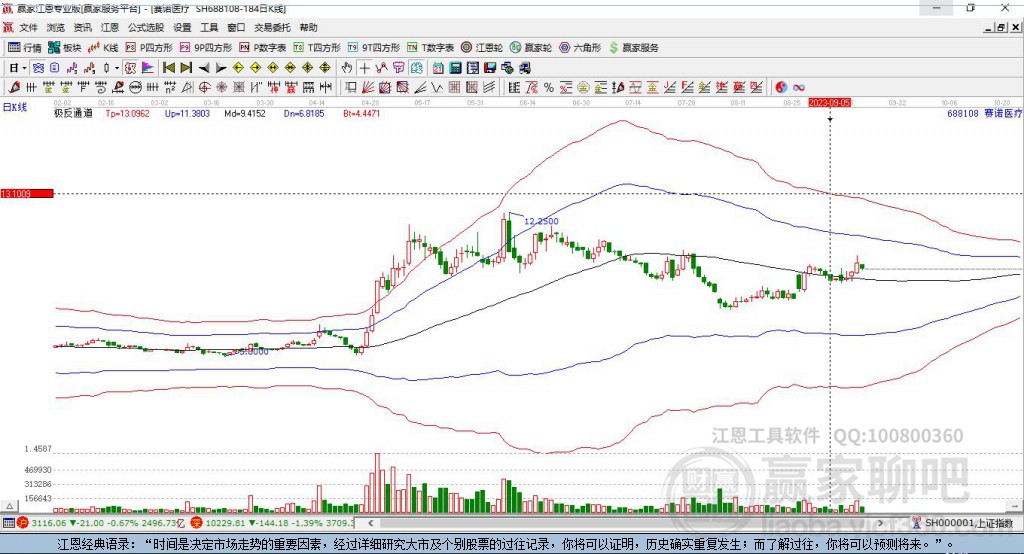Screen dimensions: 1024x554
Task: Open the 交易委托 menu
Action: (272, 27)
